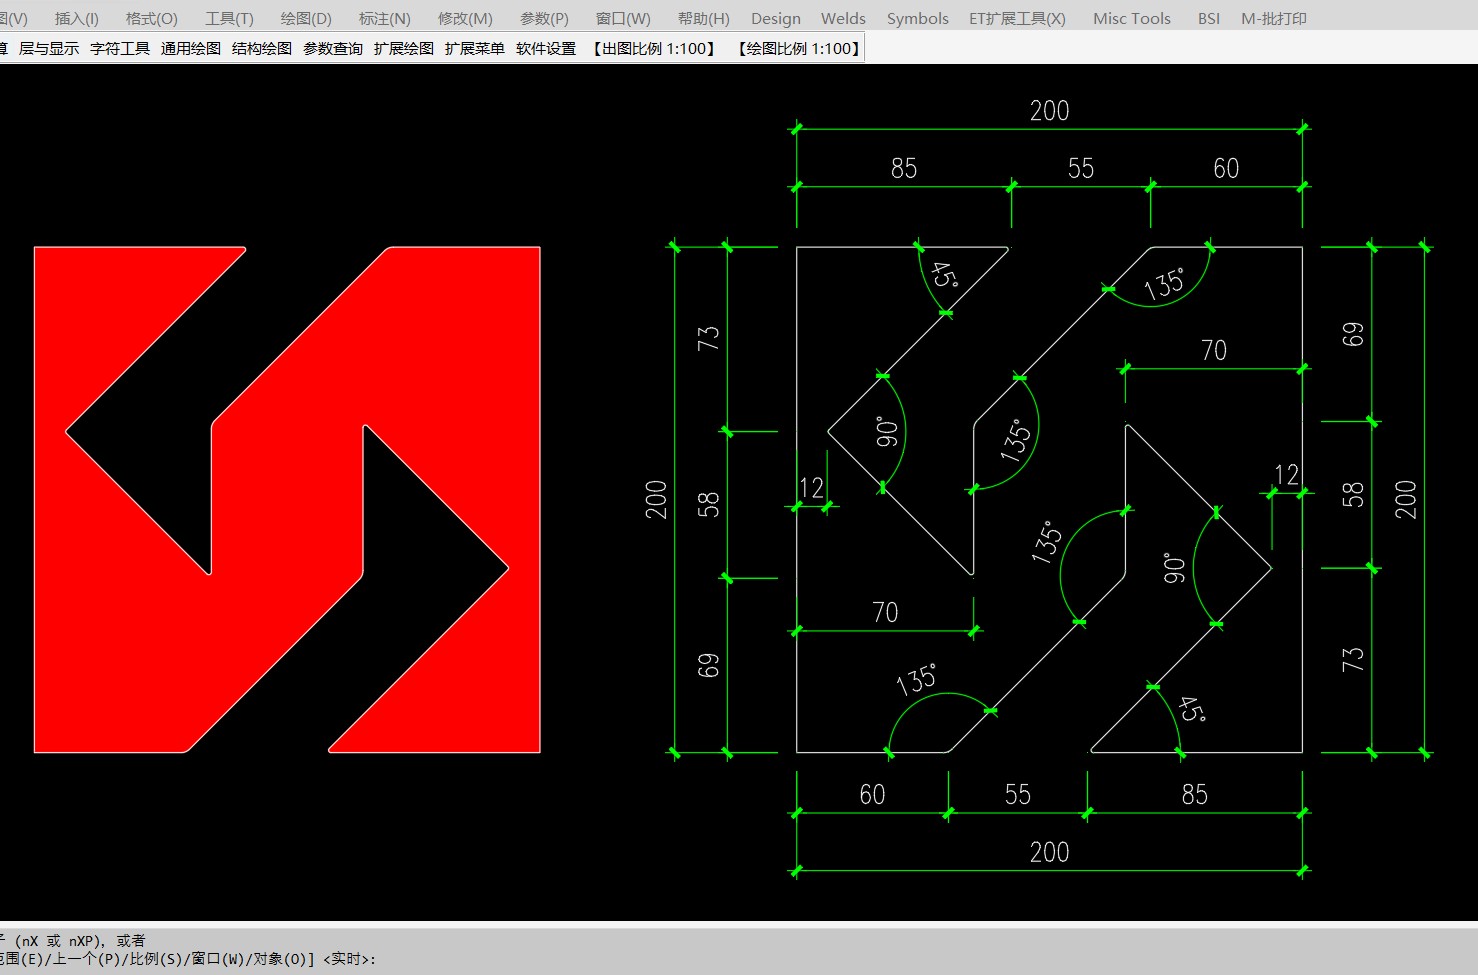This screenshot has width=1478, height=975.
Task: Select the 70 dimension text in the drawing's lower left
Action: click(885, 612)
